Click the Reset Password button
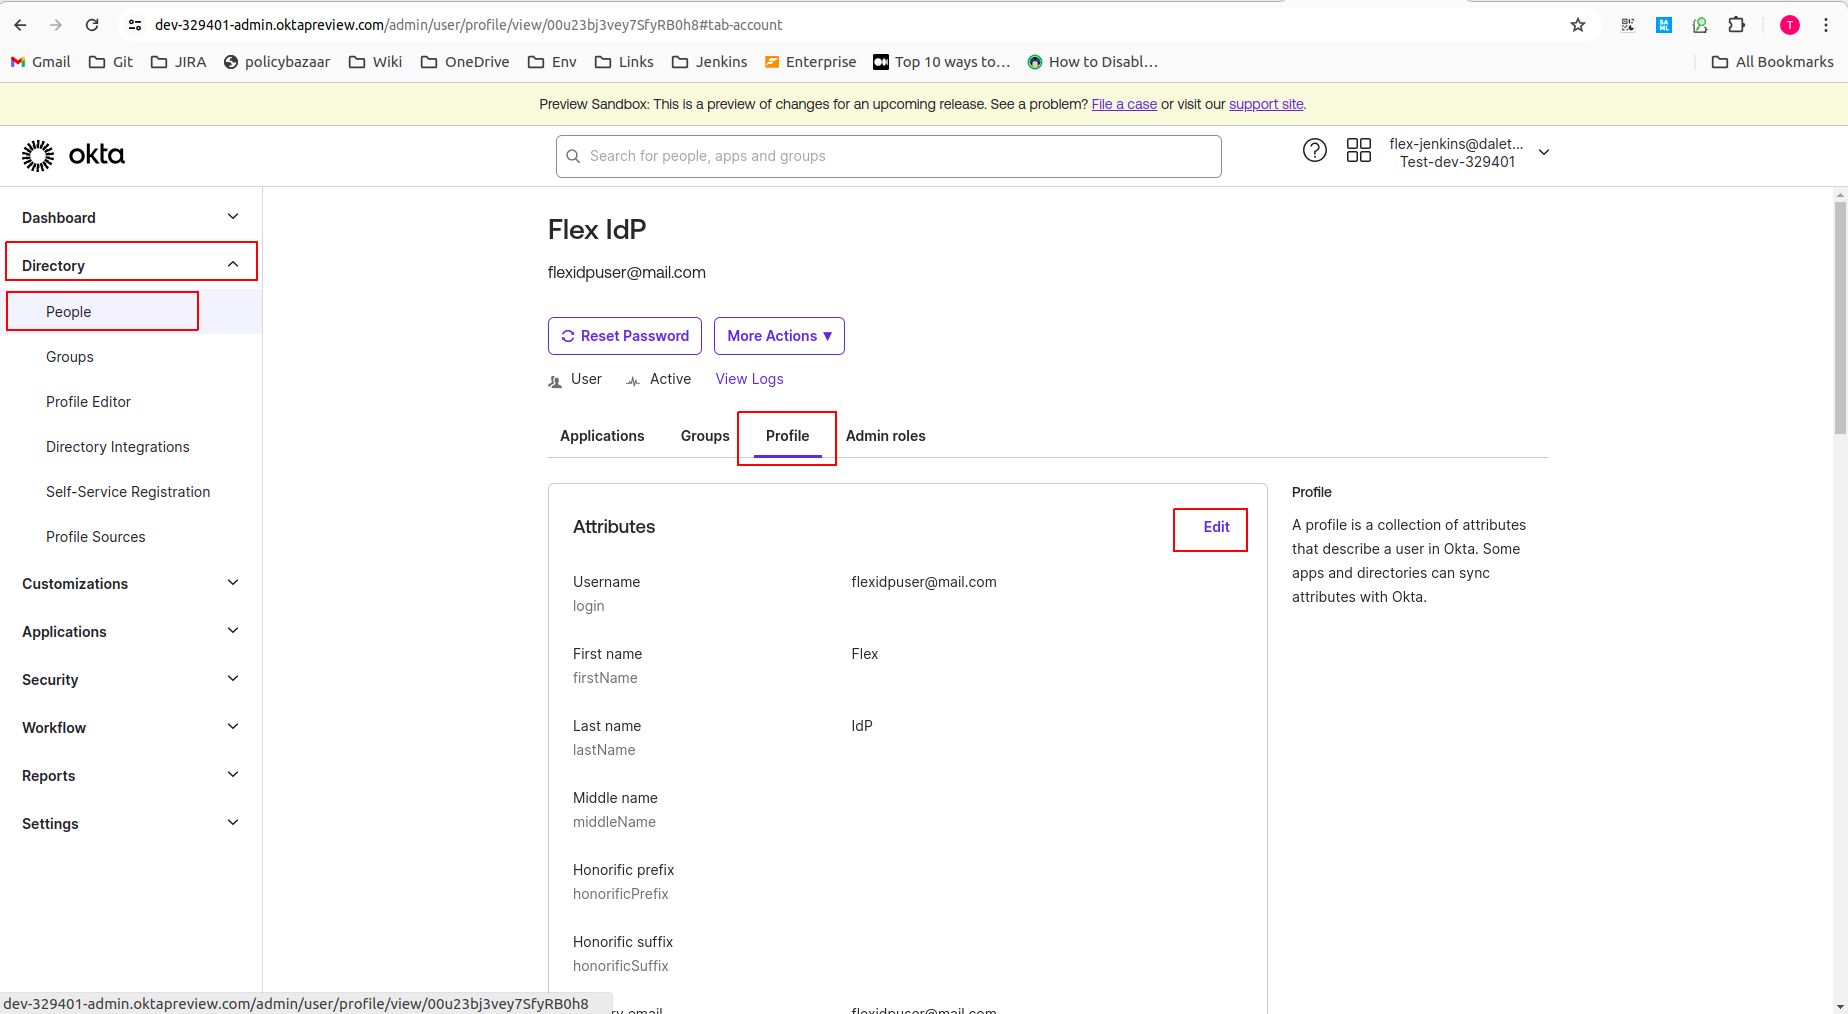The image size is (1848, 1014). pyautogui.click(x=625, y=336)
